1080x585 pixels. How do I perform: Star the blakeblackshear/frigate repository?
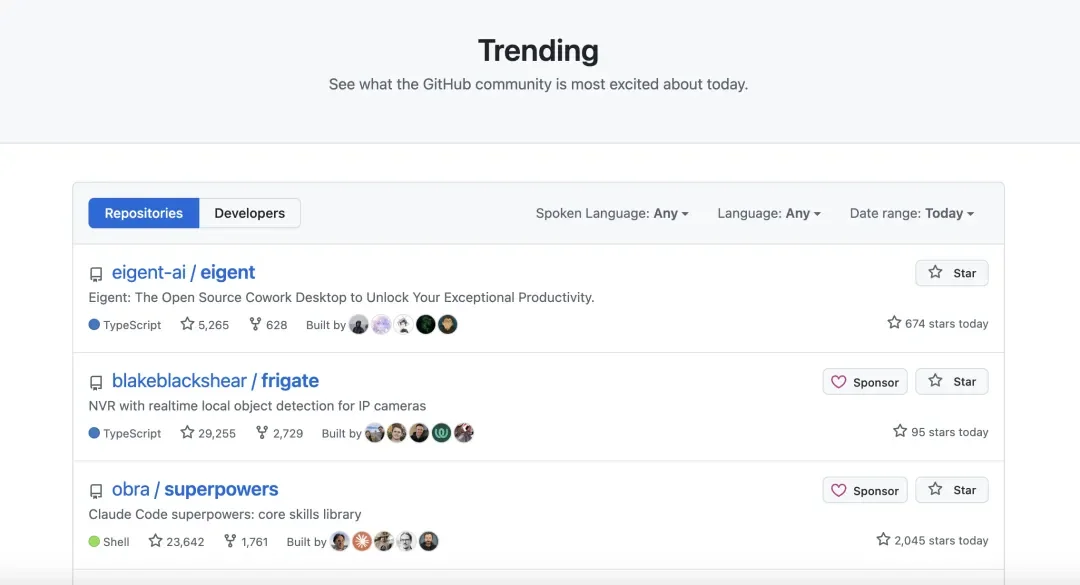[951, 381]
